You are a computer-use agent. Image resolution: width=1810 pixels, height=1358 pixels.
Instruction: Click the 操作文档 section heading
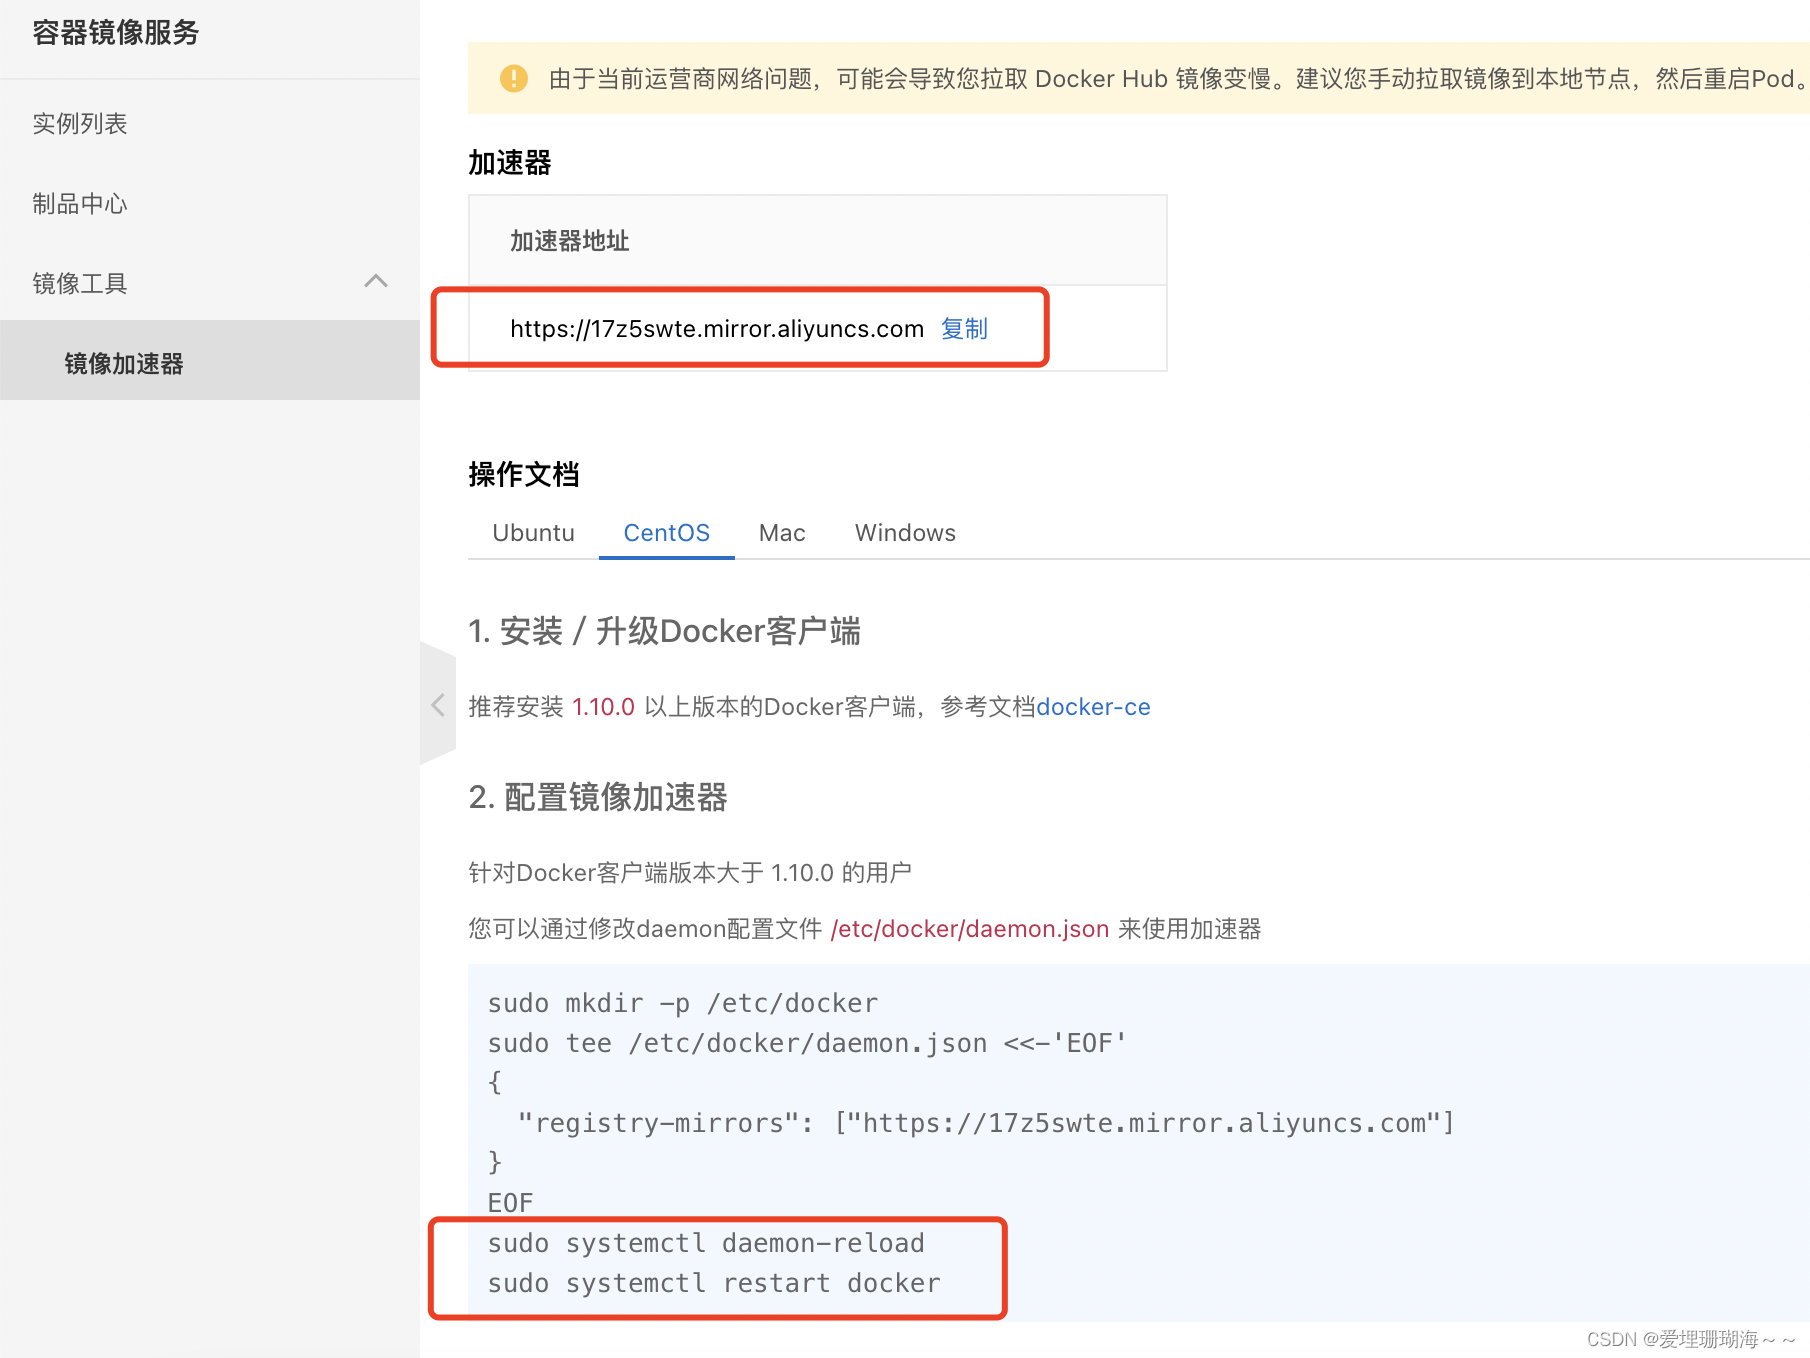click(x=524, y=474)
